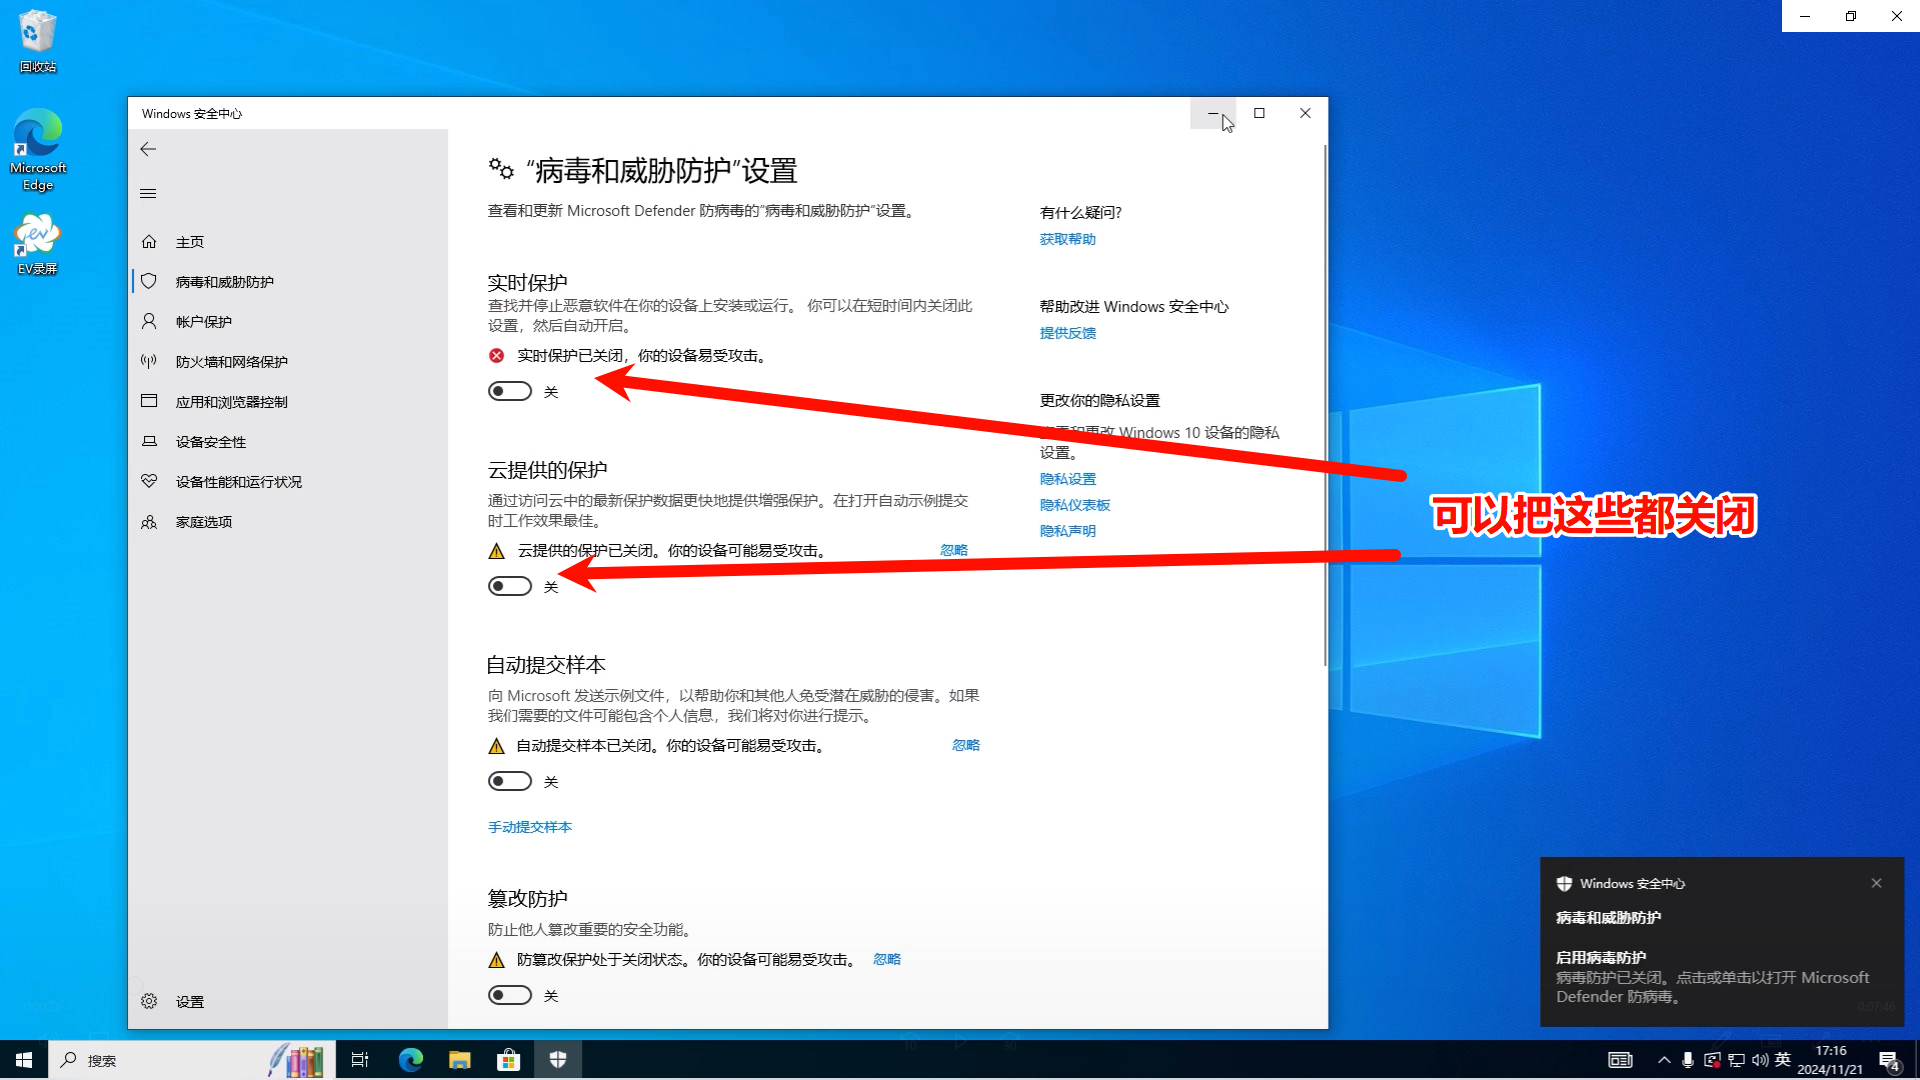Collapse the sidebar with hamburger menu icon

[x=148, y=194]
